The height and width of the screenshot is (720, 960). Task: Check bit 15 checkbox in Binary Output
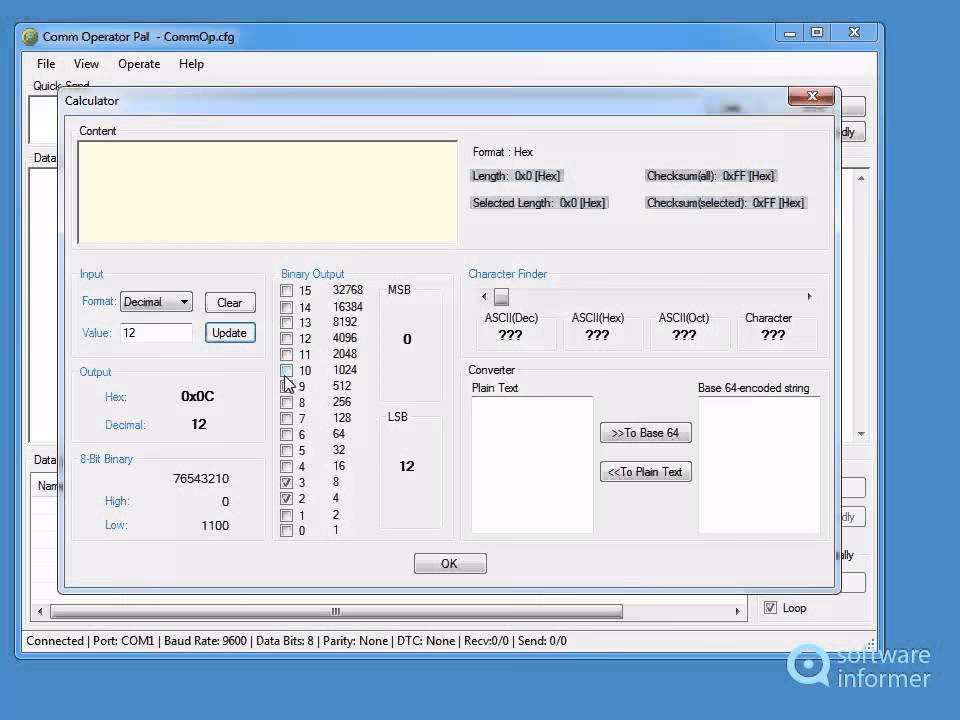pos(287,290)
